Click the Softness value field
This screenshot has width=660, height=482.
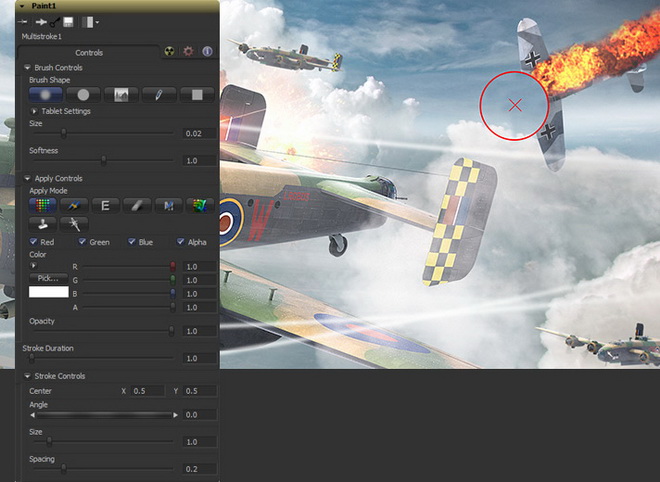tap(200, 160)
